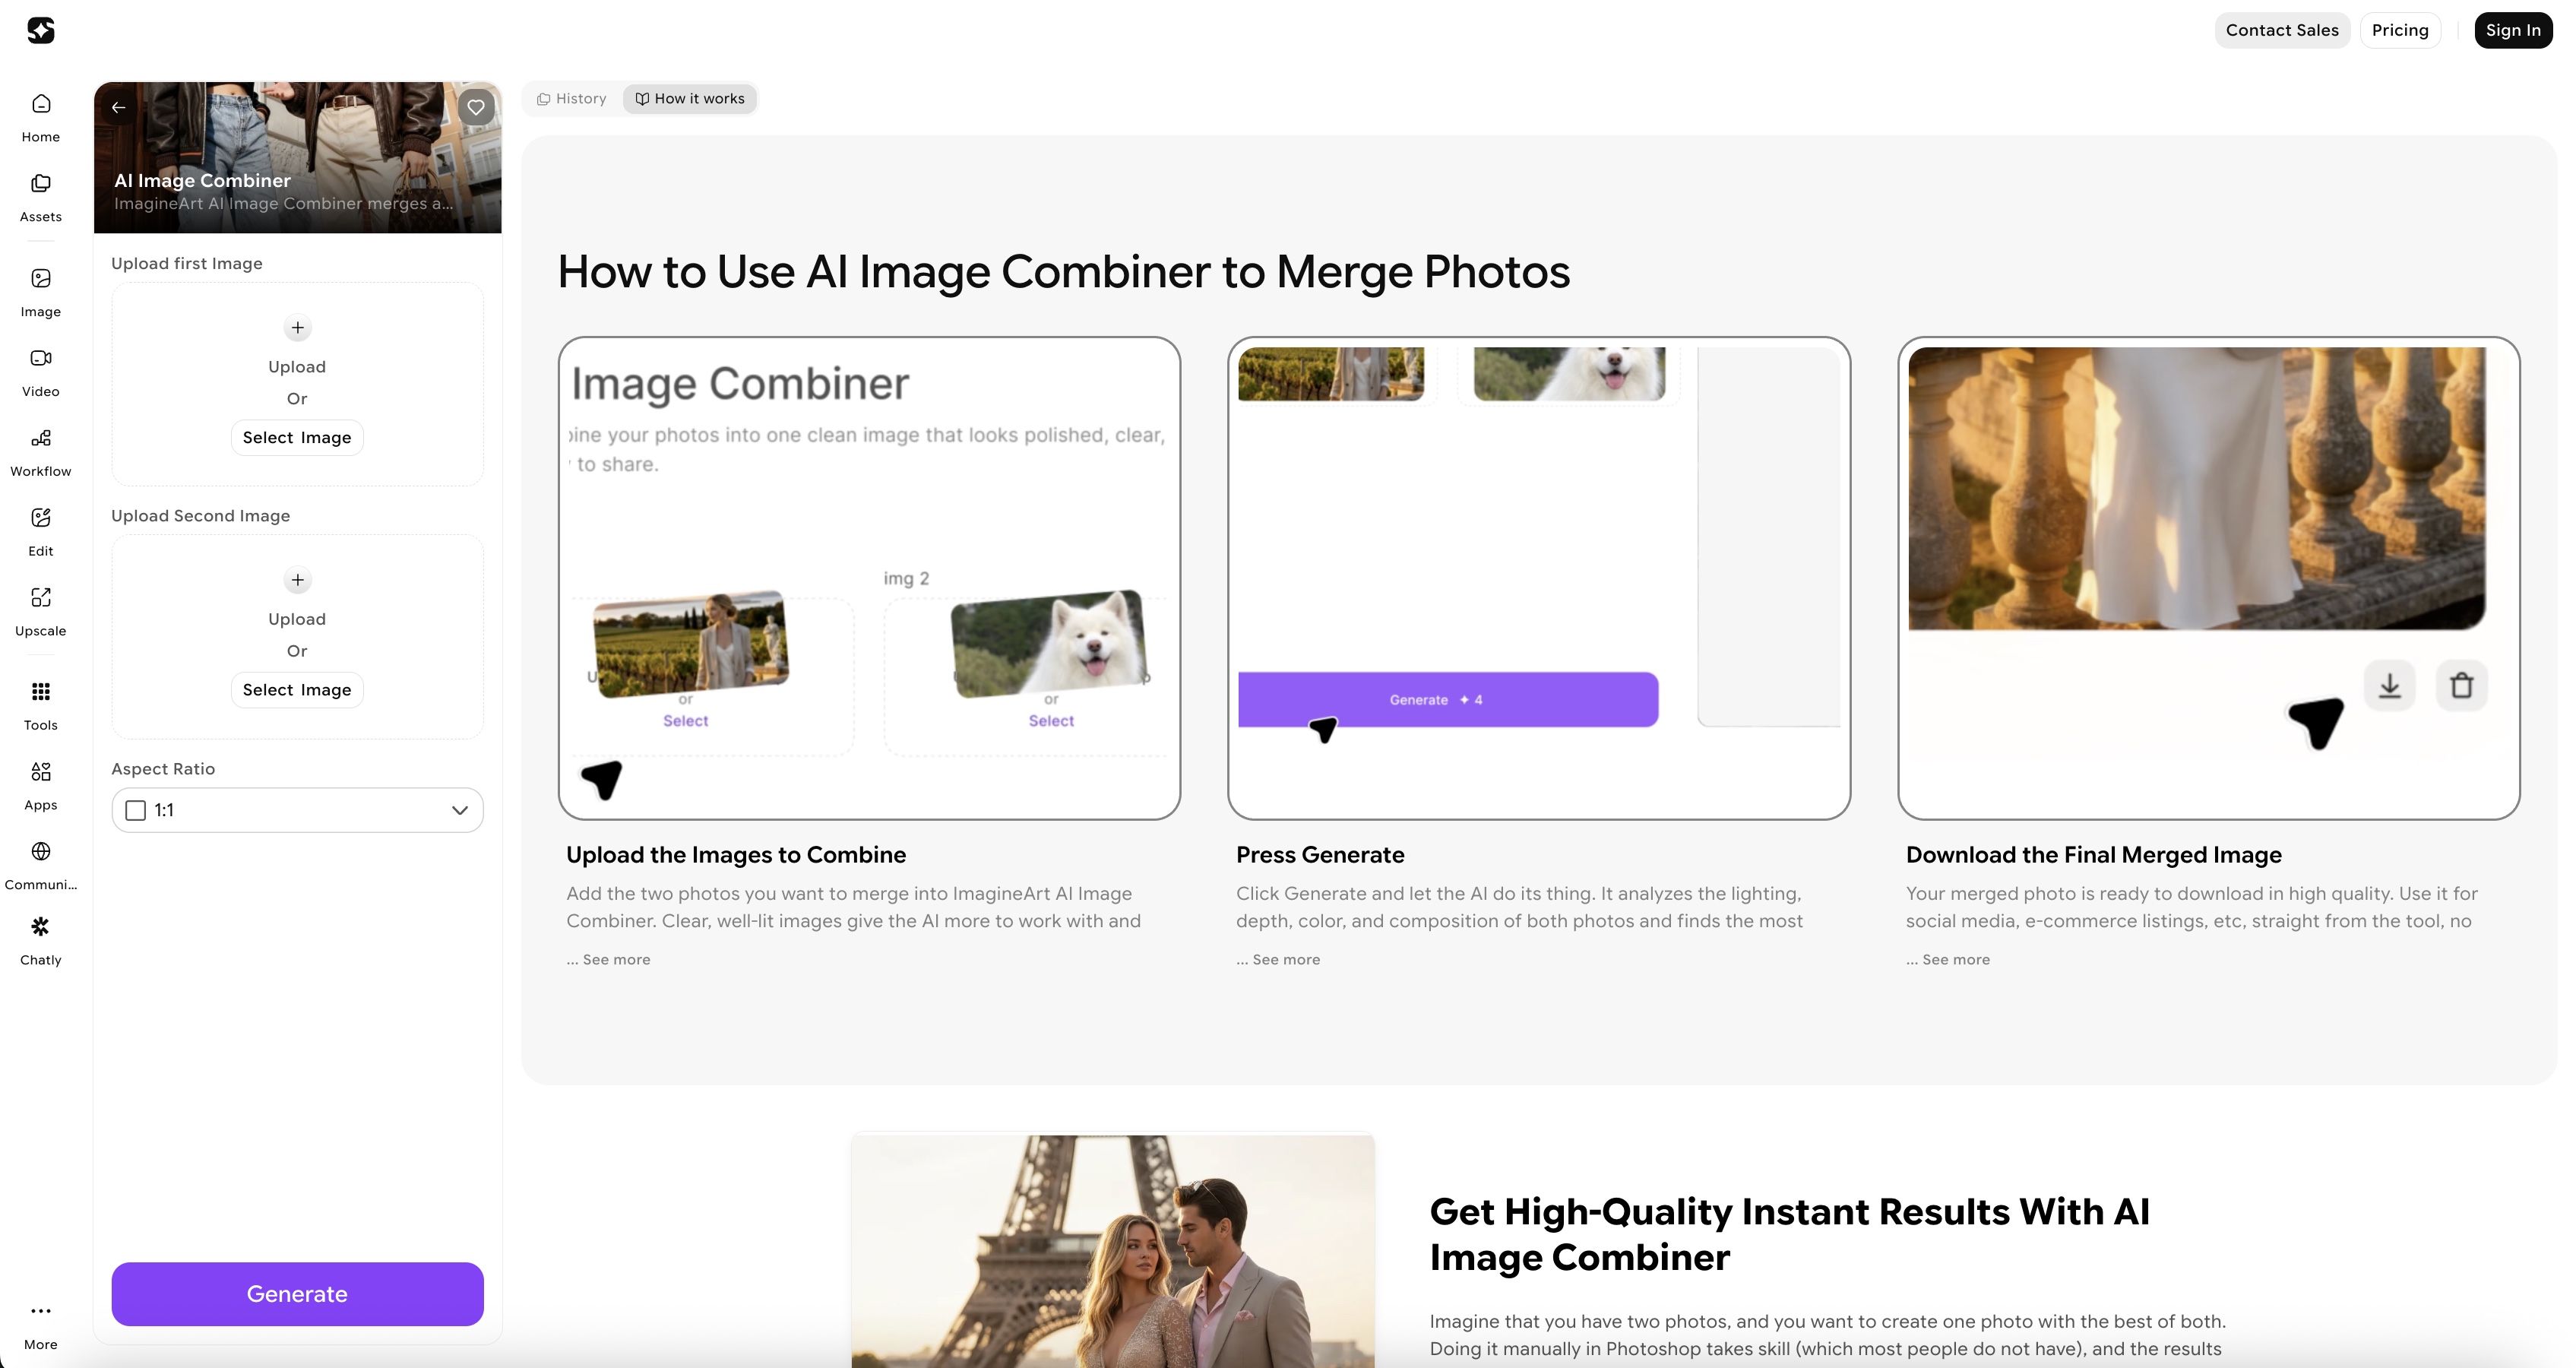Click Select Image under Upload first Image
Image resolution: width=2576 pixels, height=1368 pixels.
tap(296, 437)
